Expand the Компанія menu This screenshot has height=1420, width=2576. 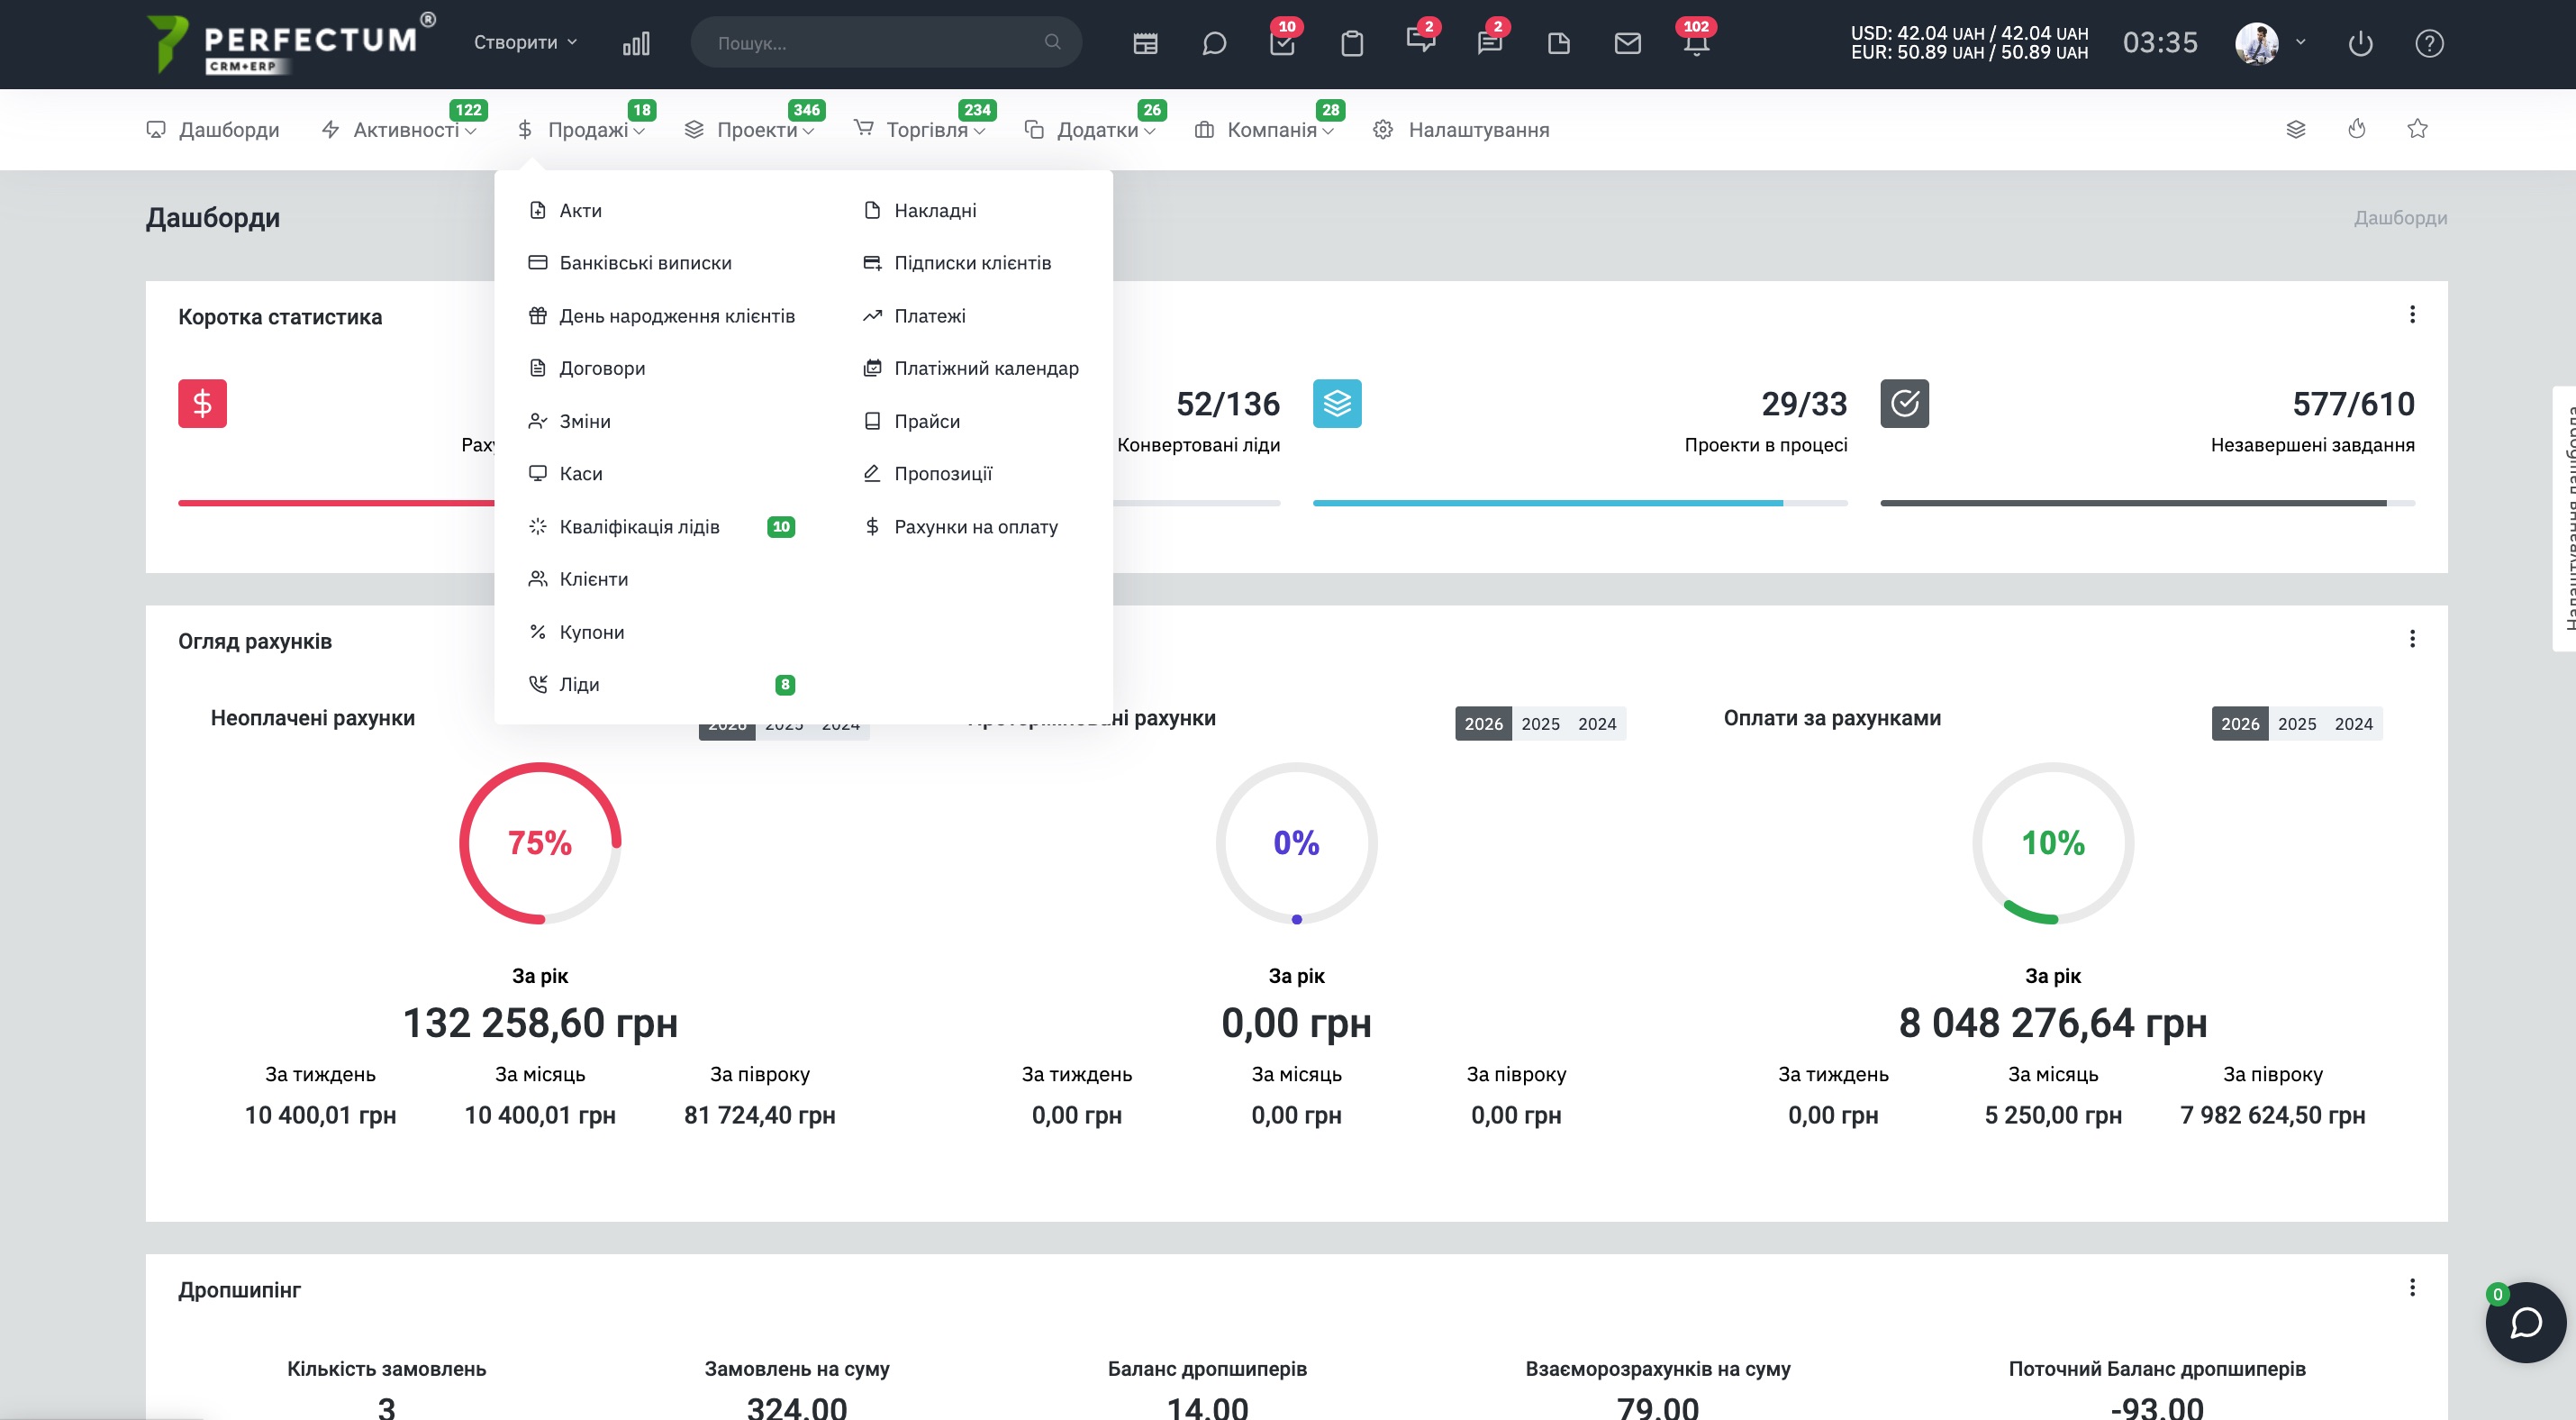(x=1264, y=129)
